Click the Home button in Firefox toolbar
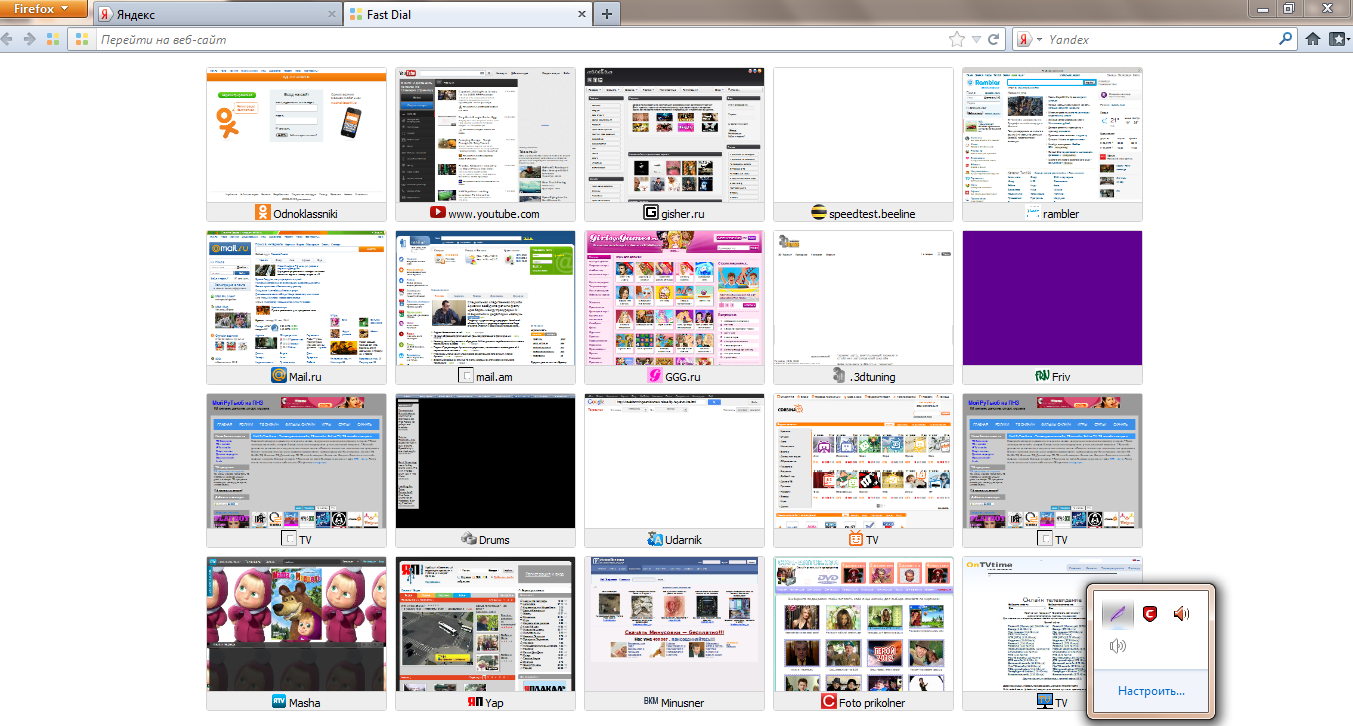1353x726 pixels. click(1313, 40)
